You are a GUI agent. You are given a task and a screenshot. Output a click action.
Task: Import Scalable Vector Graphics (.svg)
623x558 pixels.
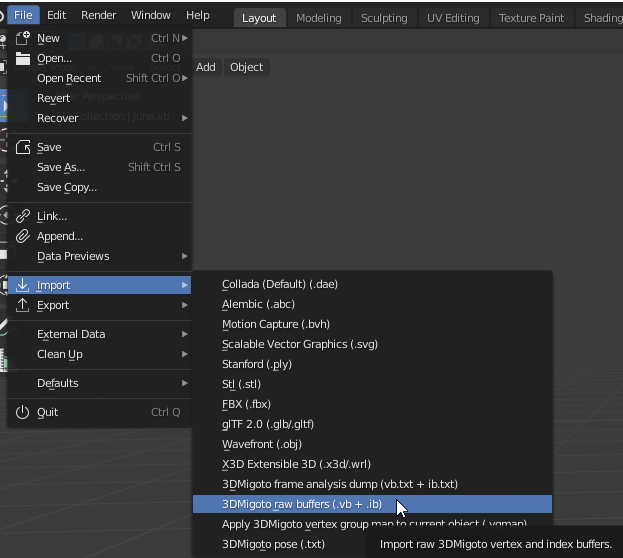click(x=372, y=344)
